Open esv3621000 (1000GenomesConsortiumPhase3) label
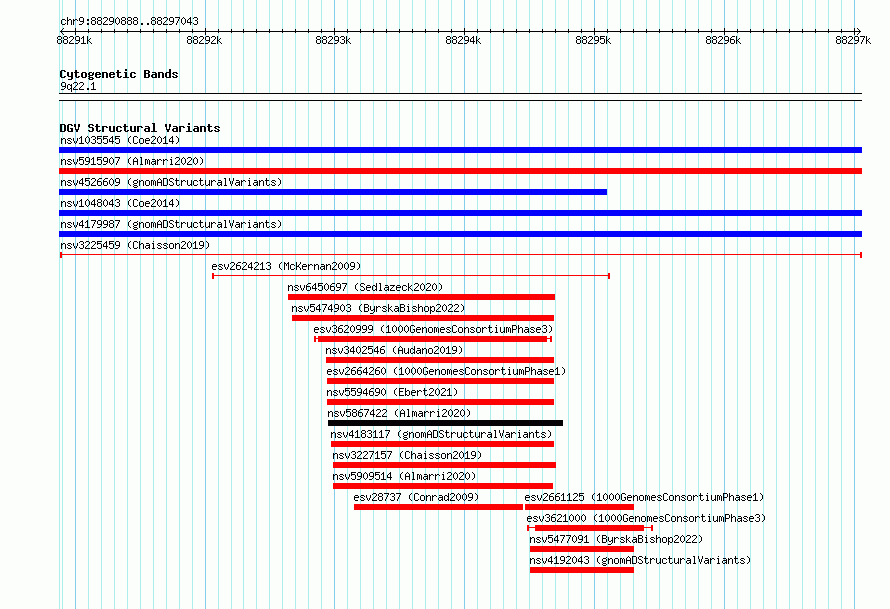This screenshot has height=609, width=890. pyautogui.click(x=646, y=518)
